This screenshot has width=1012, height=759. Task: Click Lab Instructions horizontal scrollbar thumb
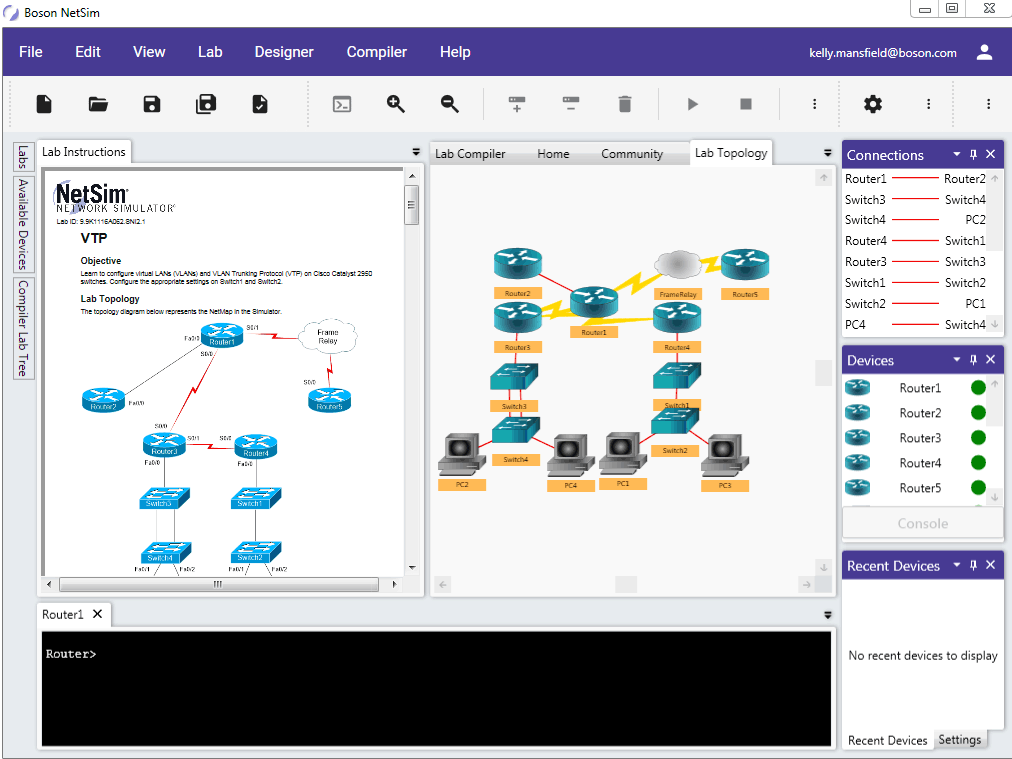point(219,584)
